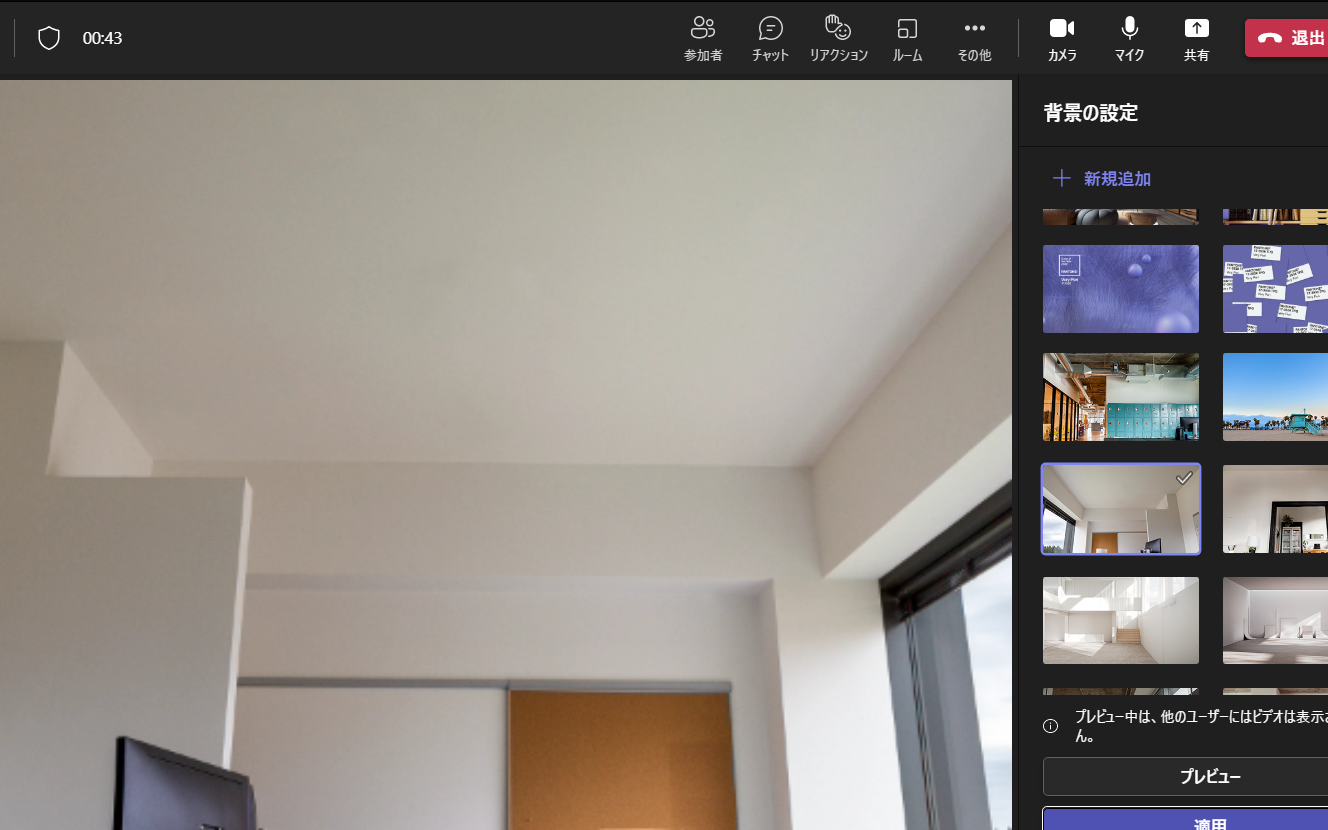1328x830 pixels.
Task: Select the teal lockers office background thumbnail
Action: pos(1120,397)
